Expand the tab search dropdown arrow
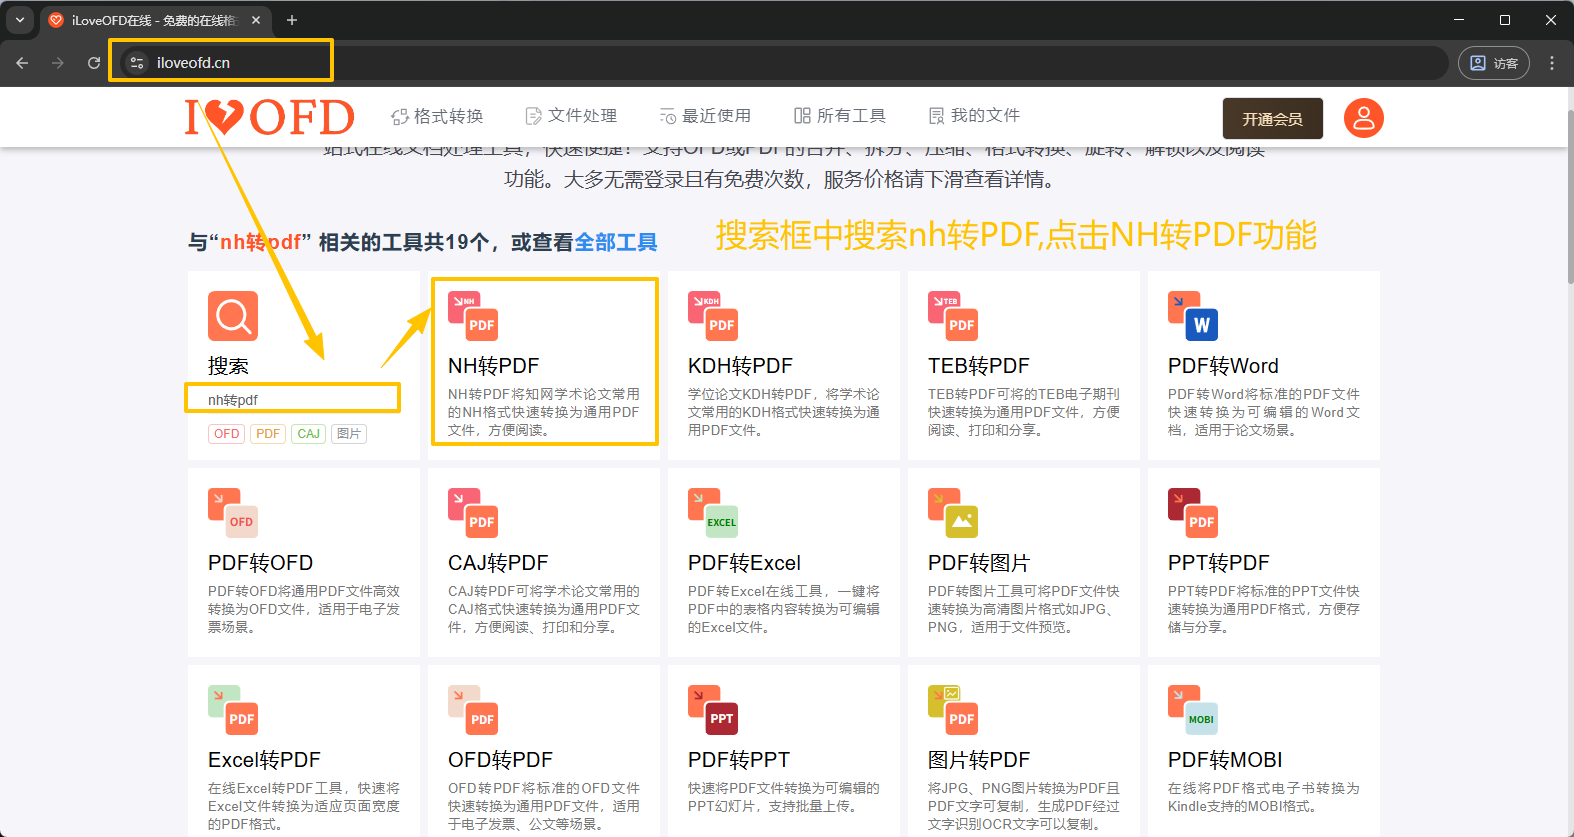 (20, 20)
